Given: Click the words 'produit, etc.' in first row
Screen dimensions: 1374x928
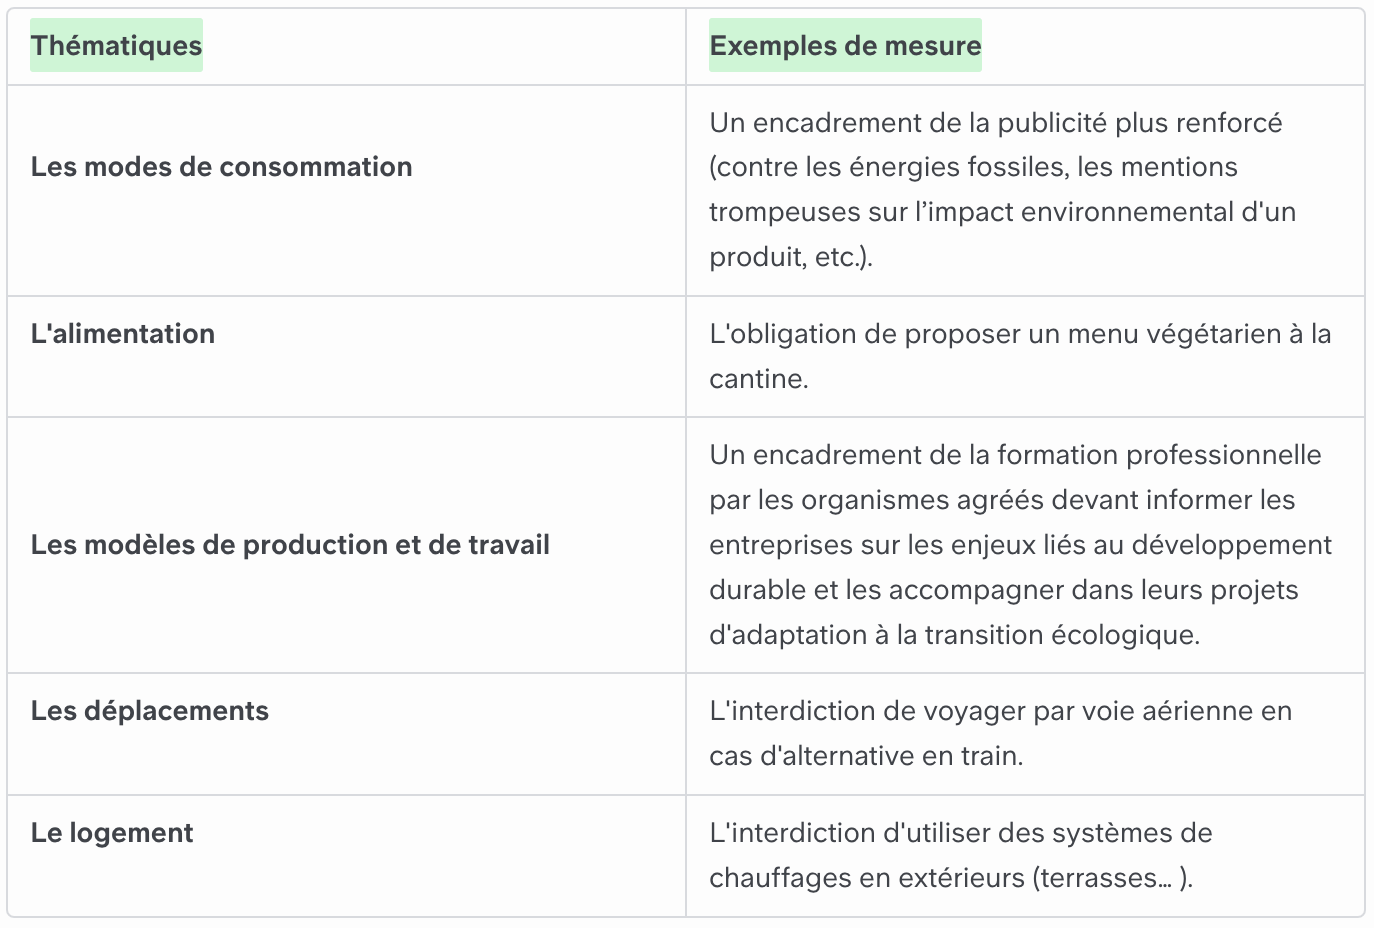Looking at the screenshot, I should [788, 257].
